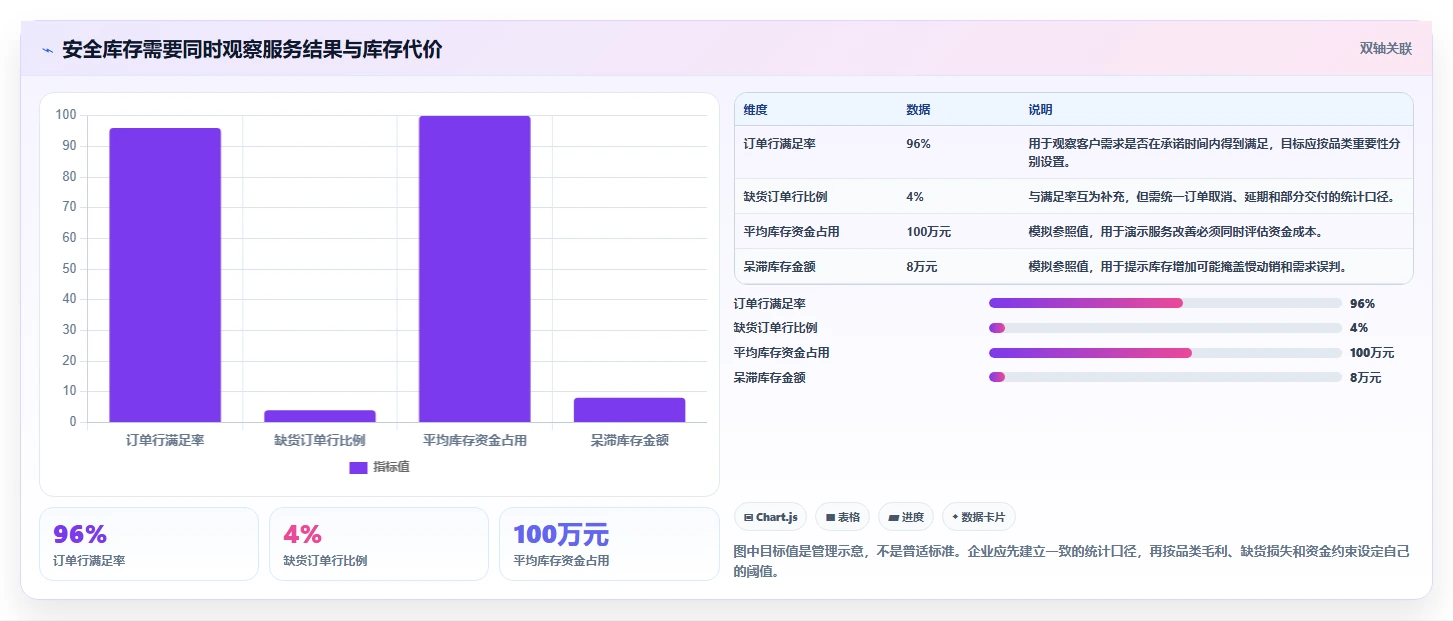Click the 呆滞库存金额 progress bar at 8万元
Viewport: 1453px width, 621px height.
click(x=1165, y=377)
